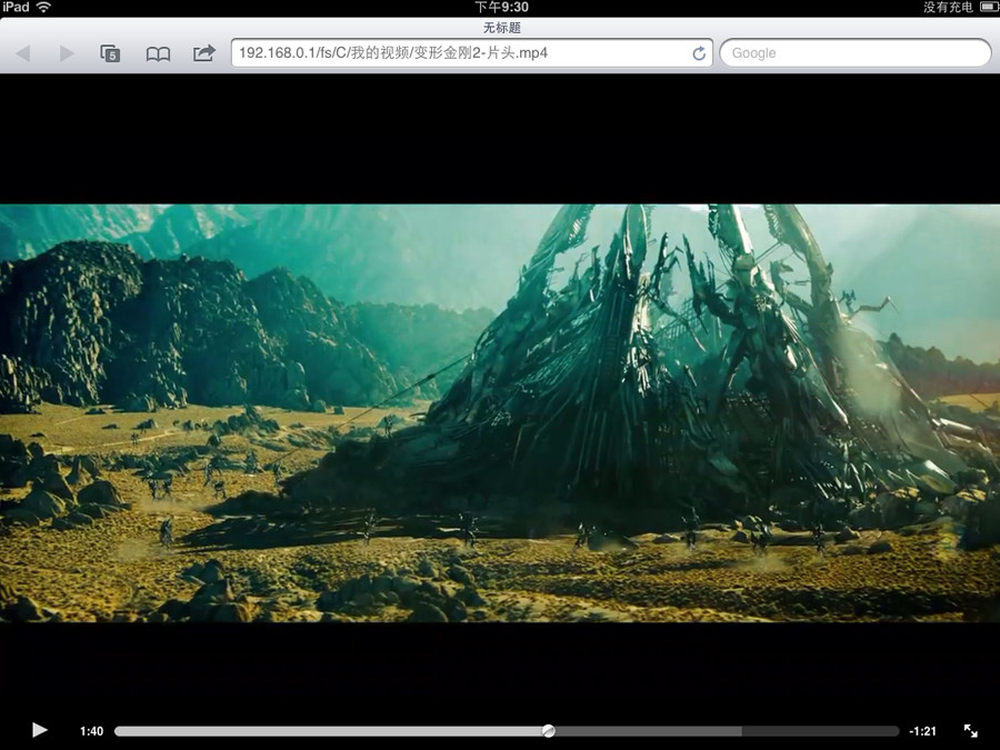Screen dimensions: 1000x750
Task: Tap the status bar clock 下午9:30
Action: tap(501, 7)
